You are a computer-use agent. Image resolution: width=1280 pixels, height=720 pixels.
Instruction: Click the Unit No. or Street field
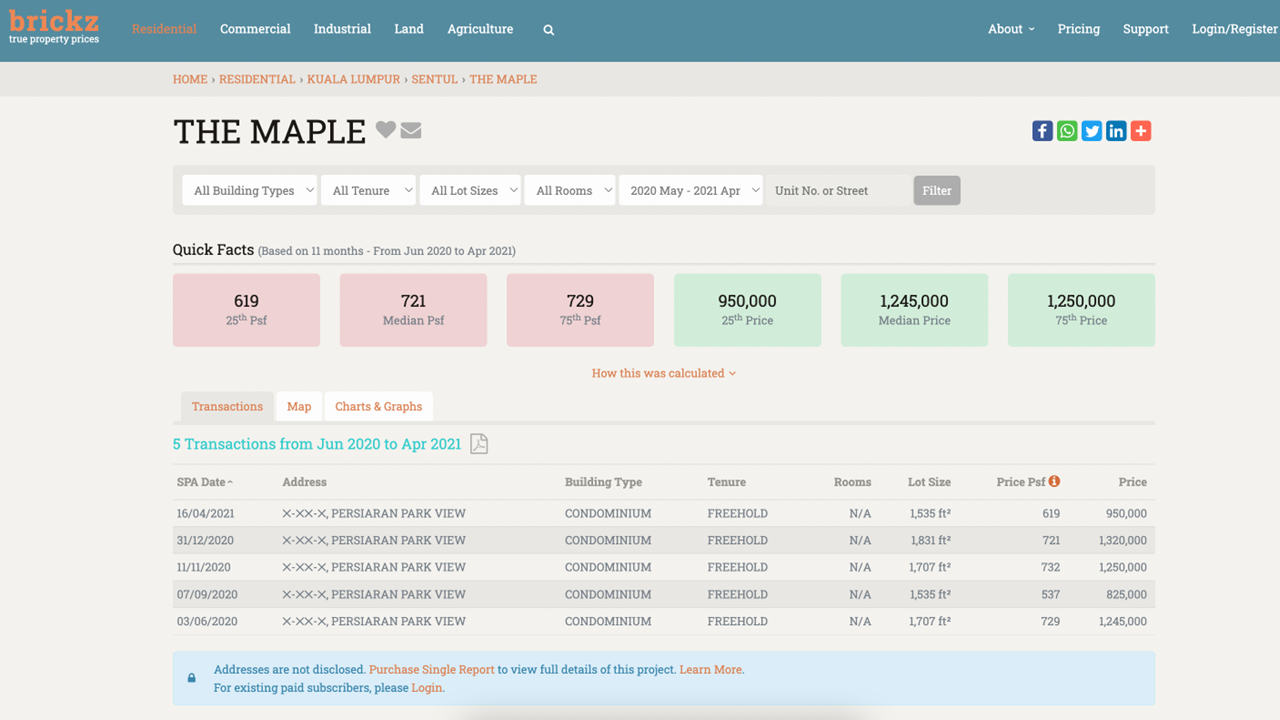click(x=838, y=190)
